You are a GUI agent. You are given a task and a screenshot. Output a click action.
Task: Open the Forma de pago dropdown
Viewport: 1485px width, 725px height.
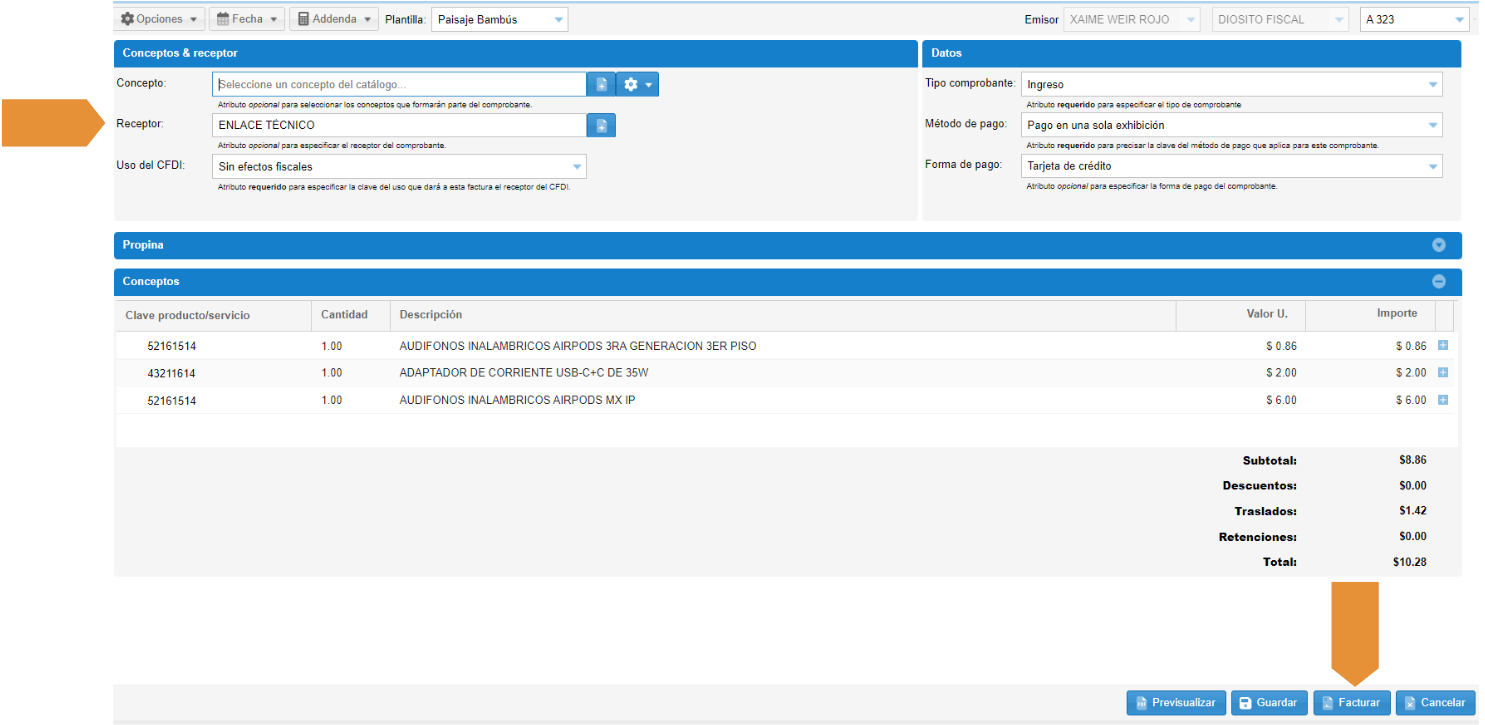pos(1233,166)
